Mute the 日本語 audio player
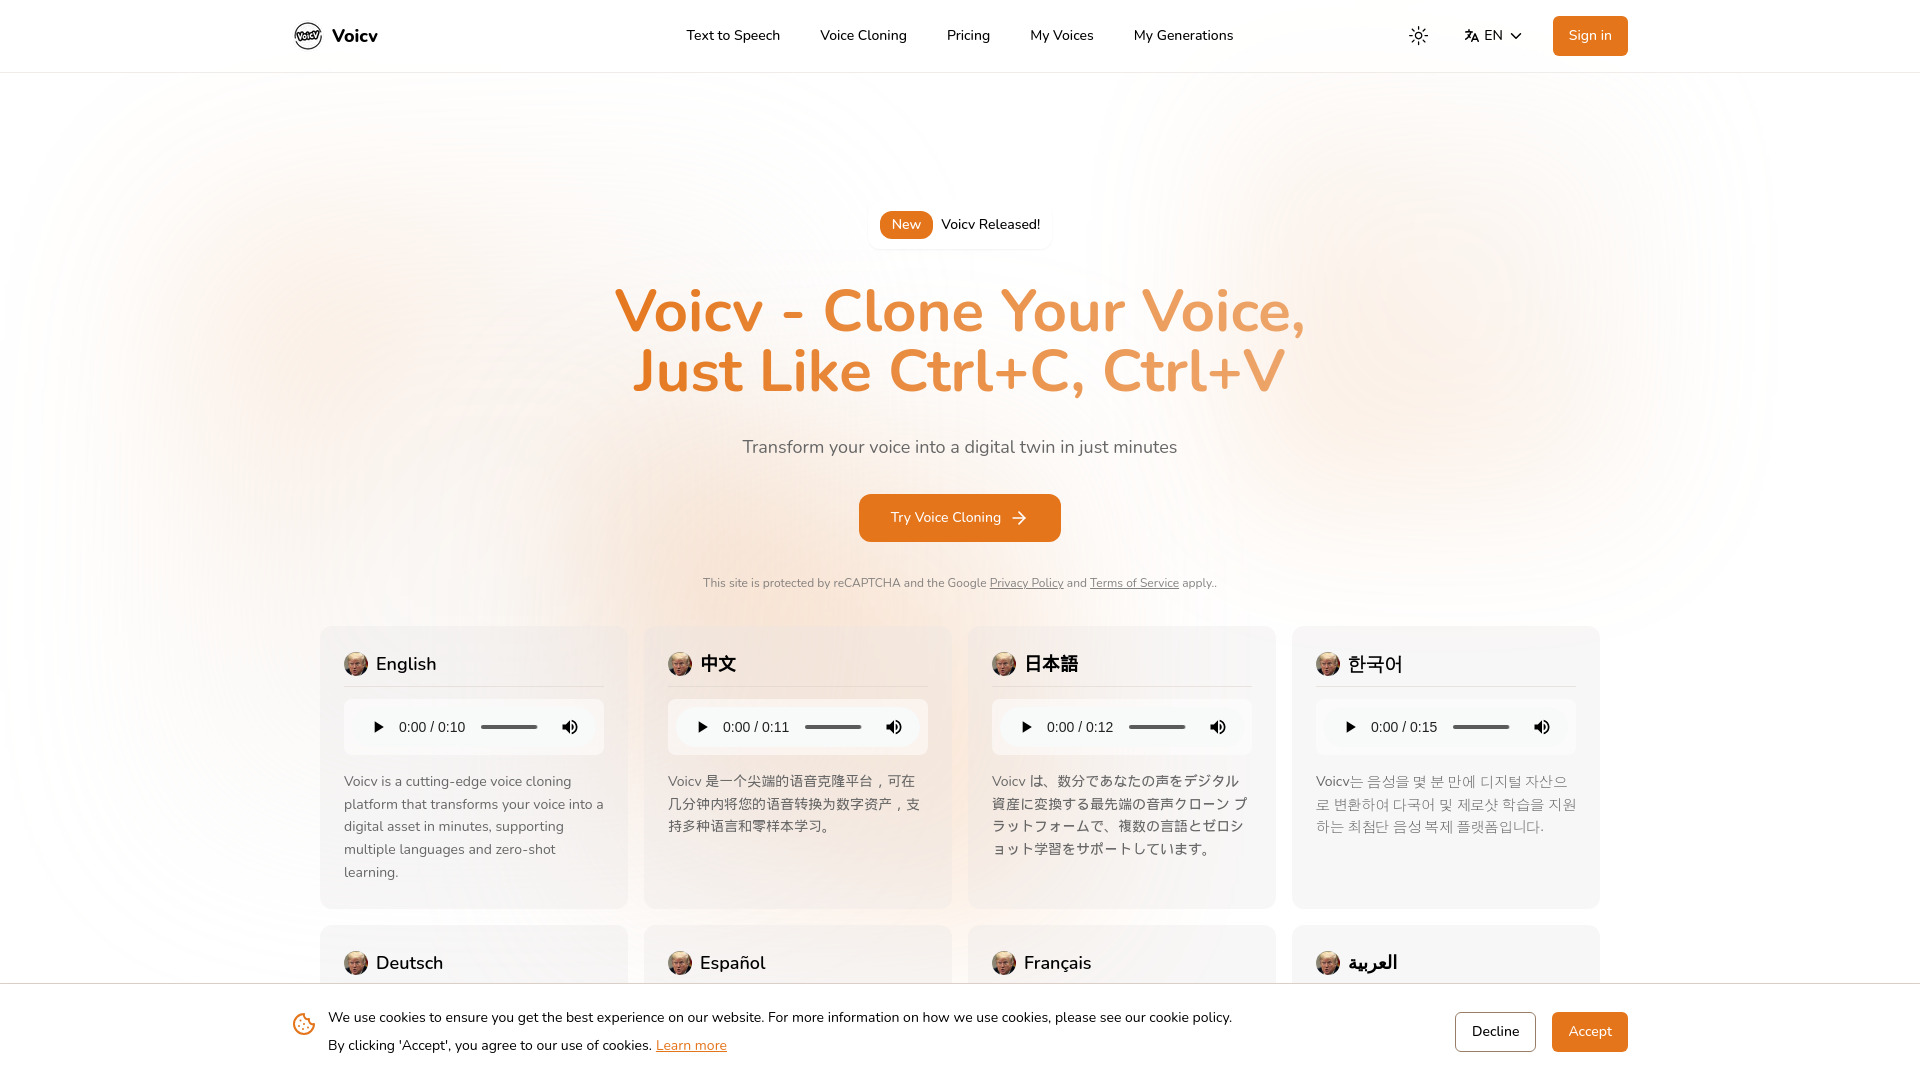The width and height of the screenshot is (1920, 1080). pos(1217,727)
